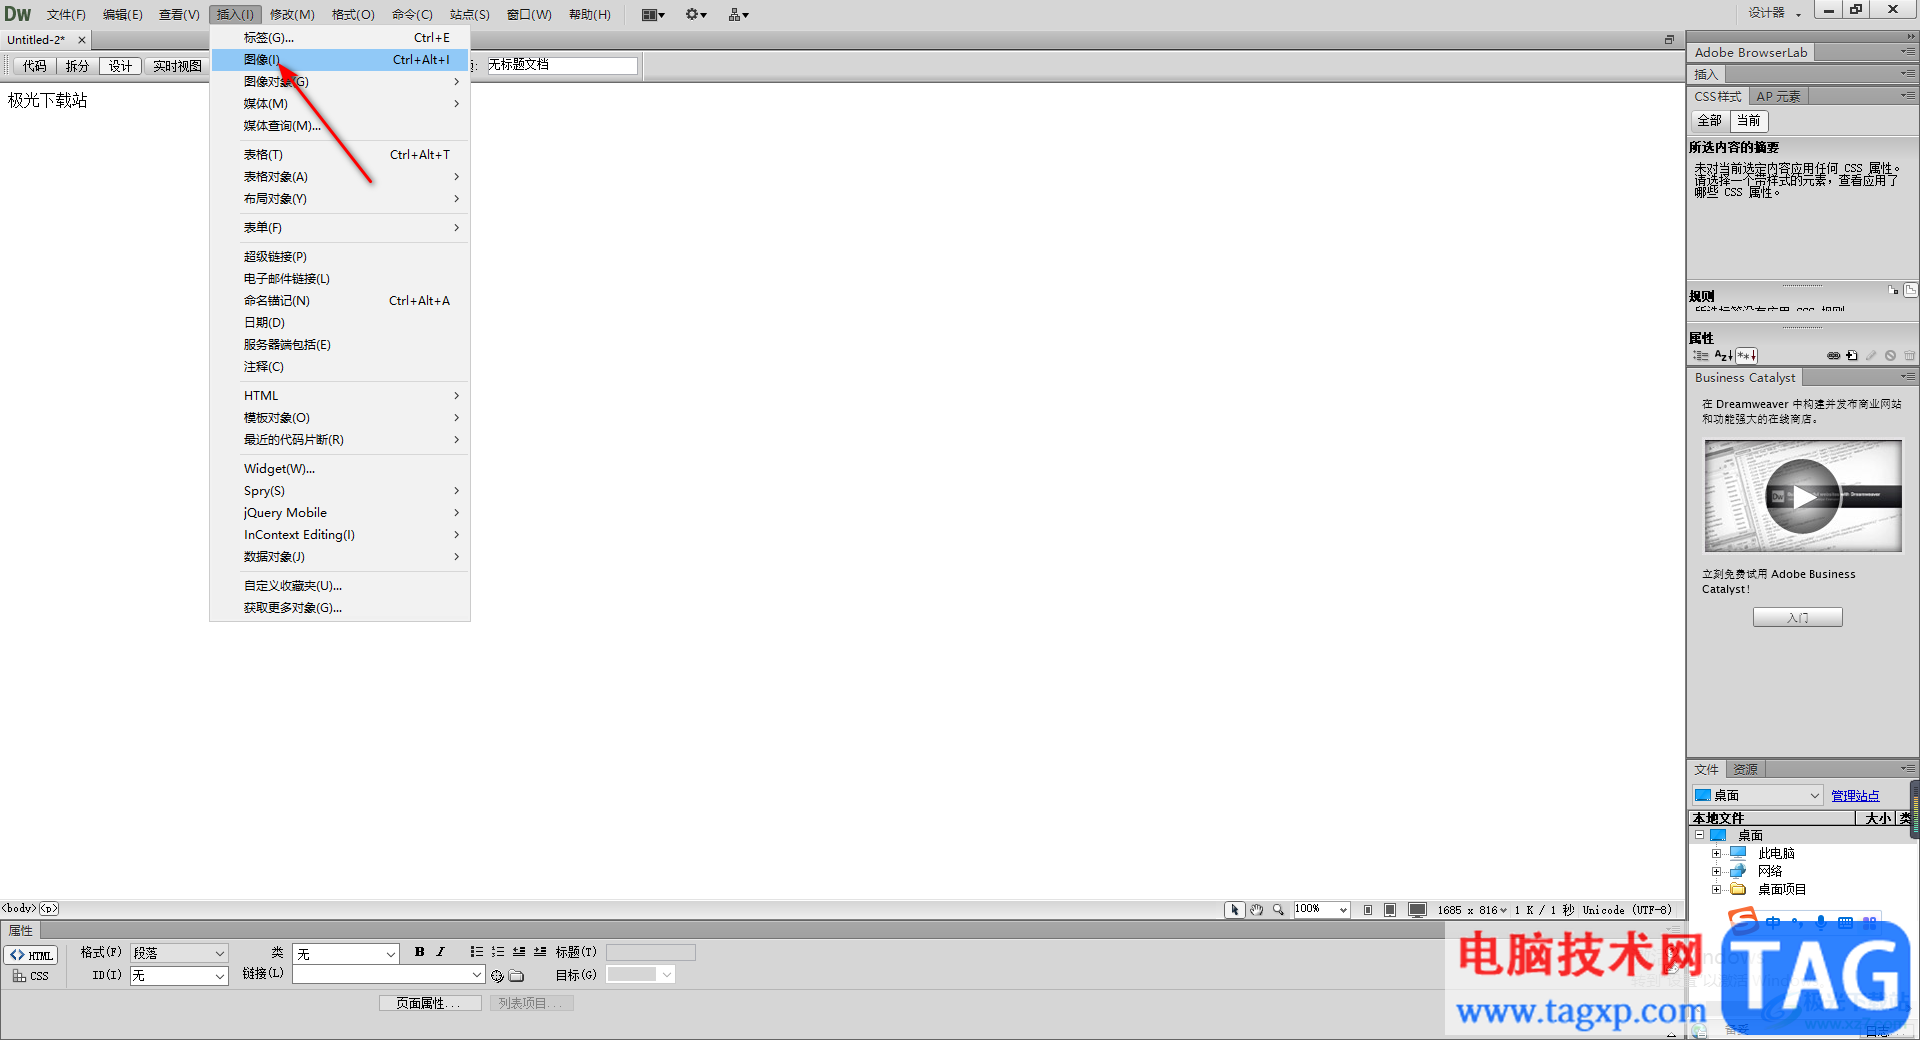Play the Business Catalyst video thumbnail
Image resolution: width=1920 pixels, height=1040 pixels.
coord(1803,496)
